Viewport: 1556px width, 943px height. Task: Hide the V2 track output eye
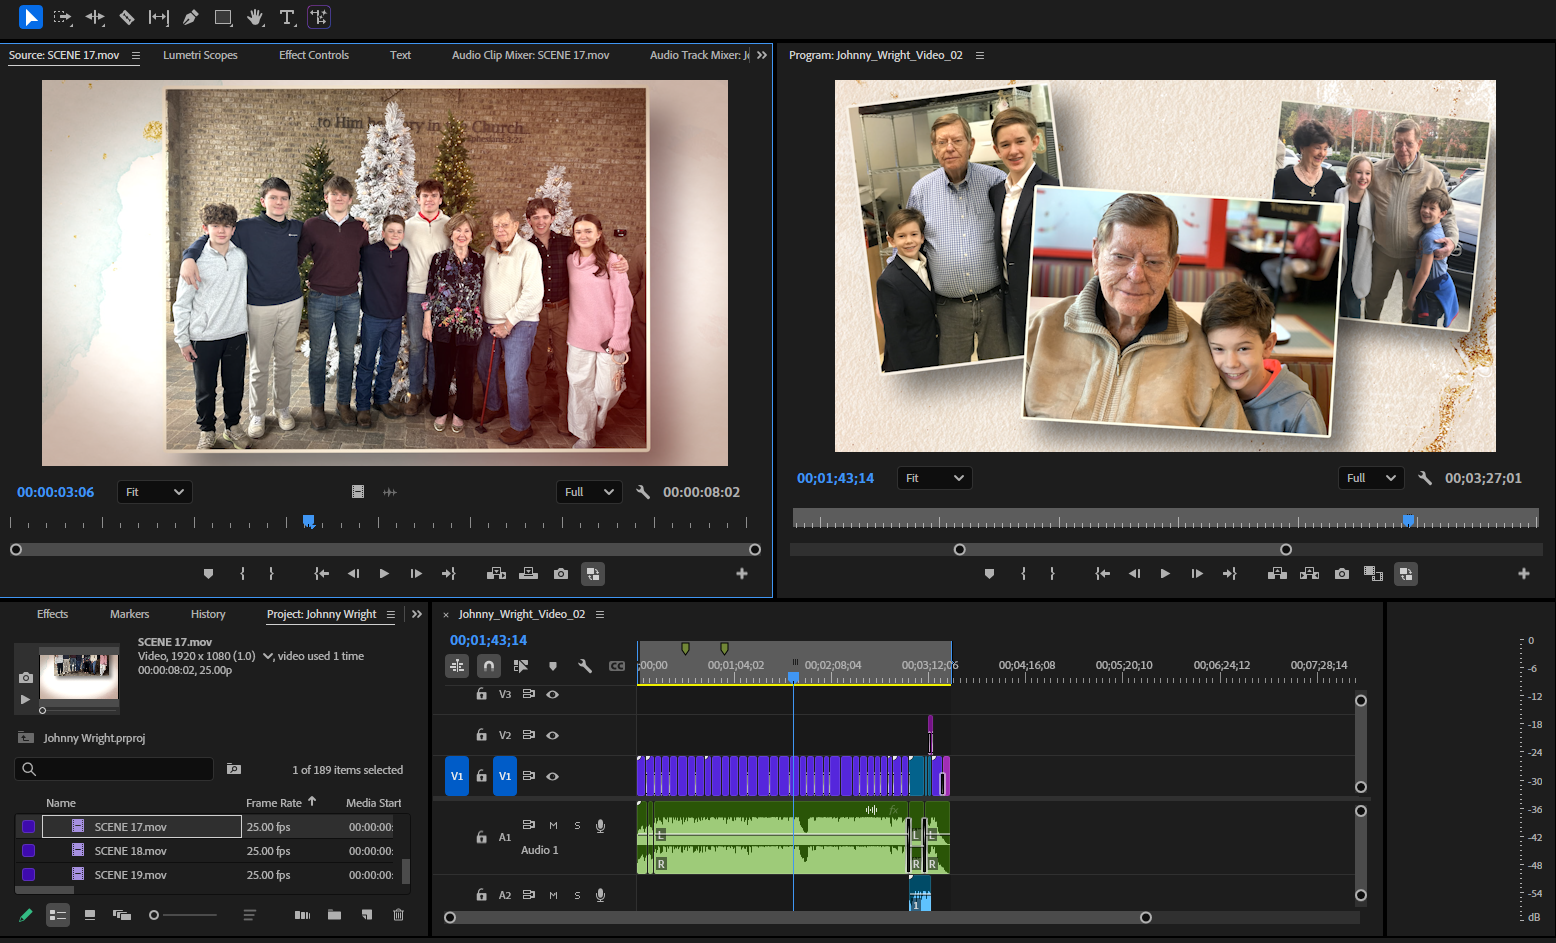click(552, 735)
